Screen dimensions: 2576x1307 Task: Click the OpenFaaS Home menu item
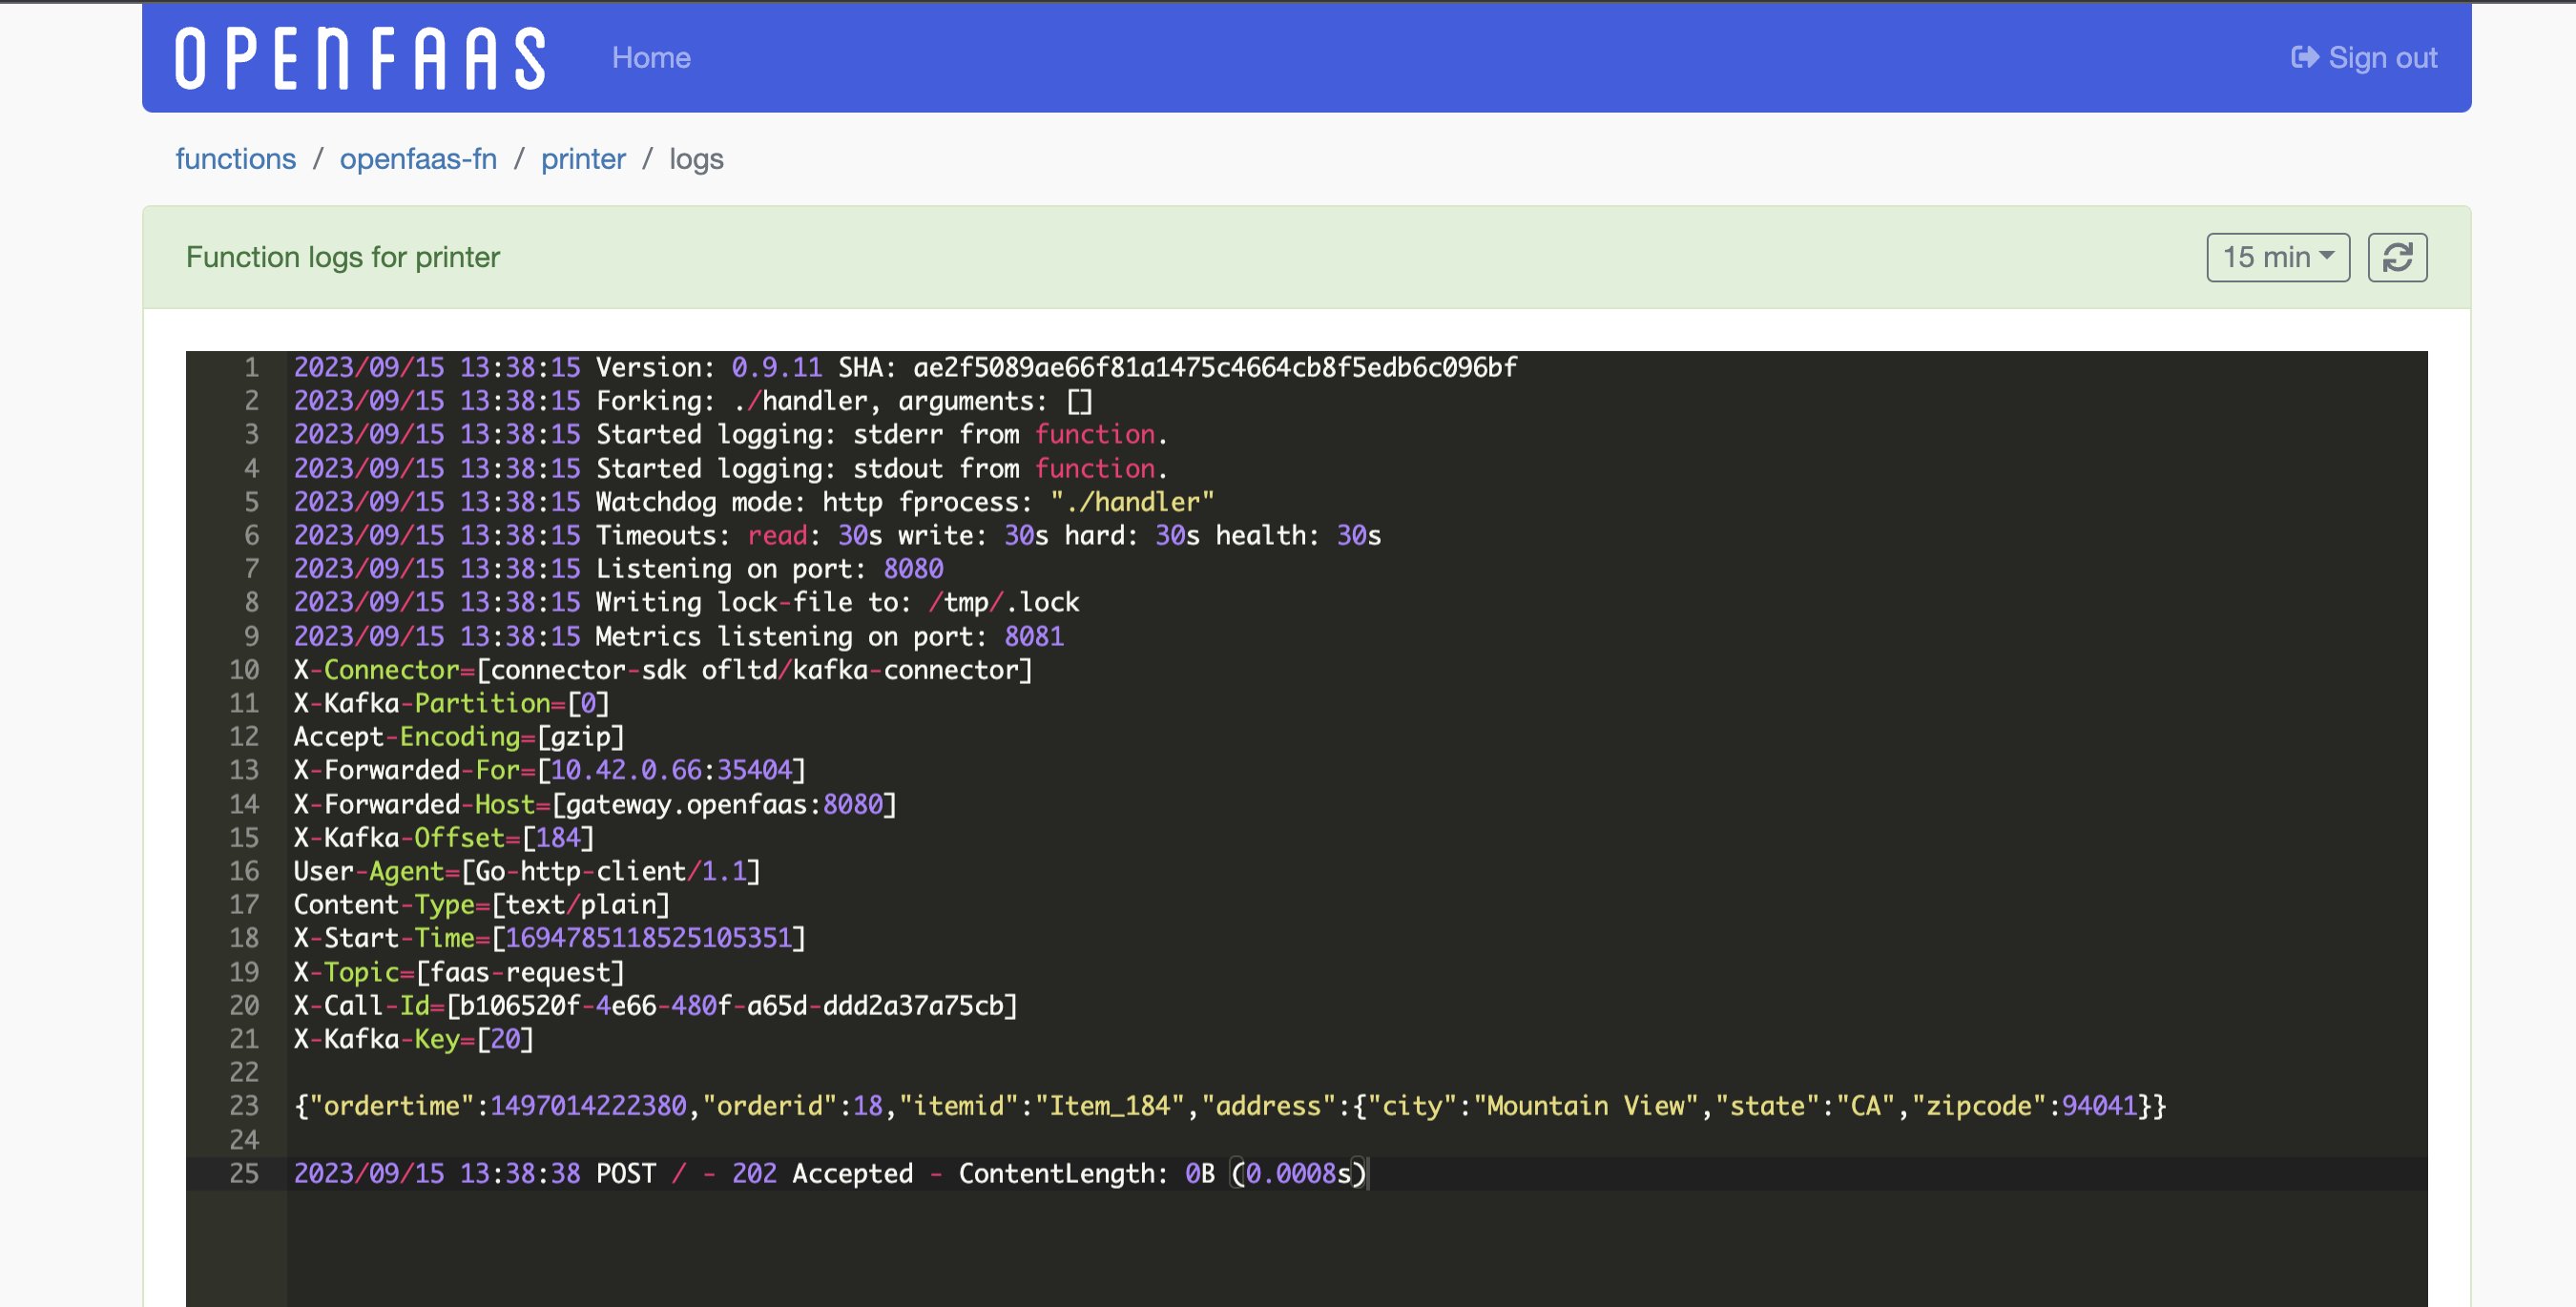click(652, 56)
